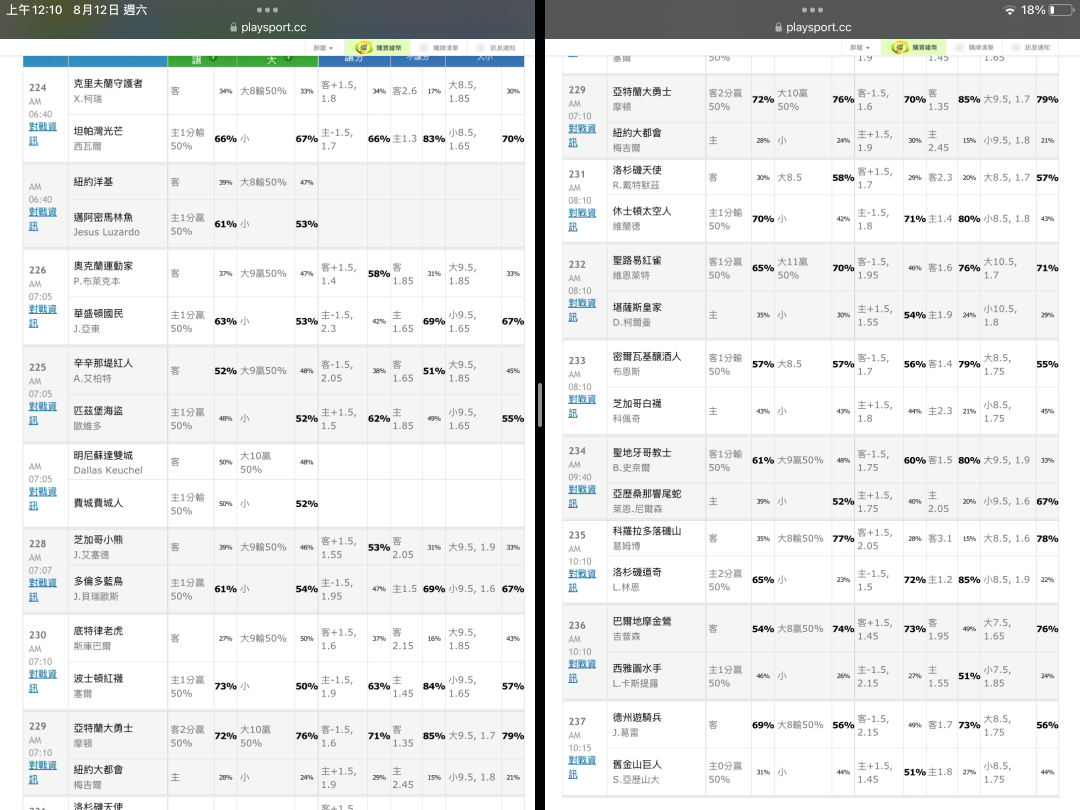Open 對戰資訊 link for game 233

(582, 406)
